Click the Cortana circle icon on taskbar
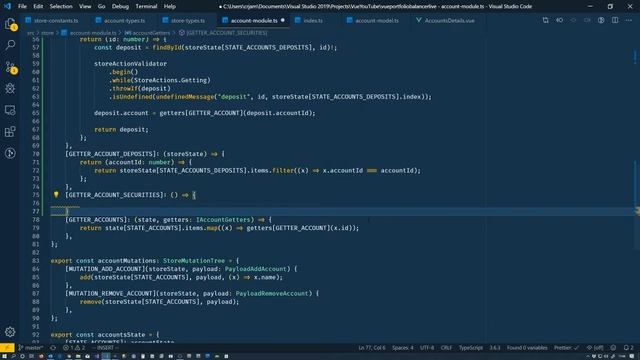The height and width of the screenshot is (360, 640). click(x=22, y=356)
